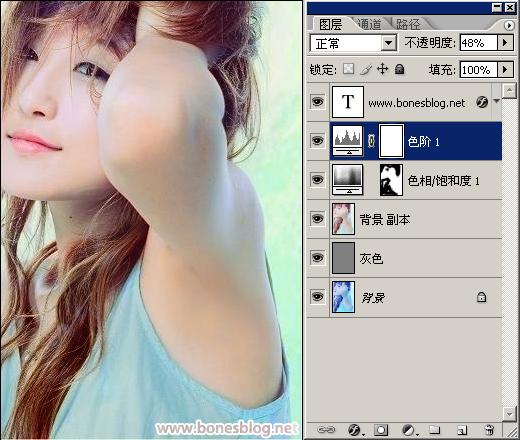The height and width of the screenshot is (440, 520).
Task: Create a new layer group folder
Action: click(435, 430)
